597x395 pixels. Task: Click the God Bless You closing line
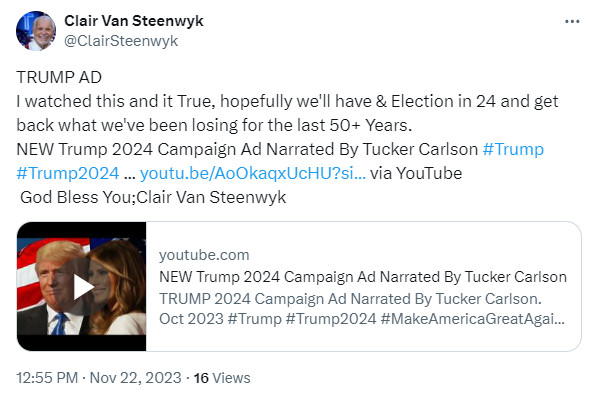pos(153,197)
